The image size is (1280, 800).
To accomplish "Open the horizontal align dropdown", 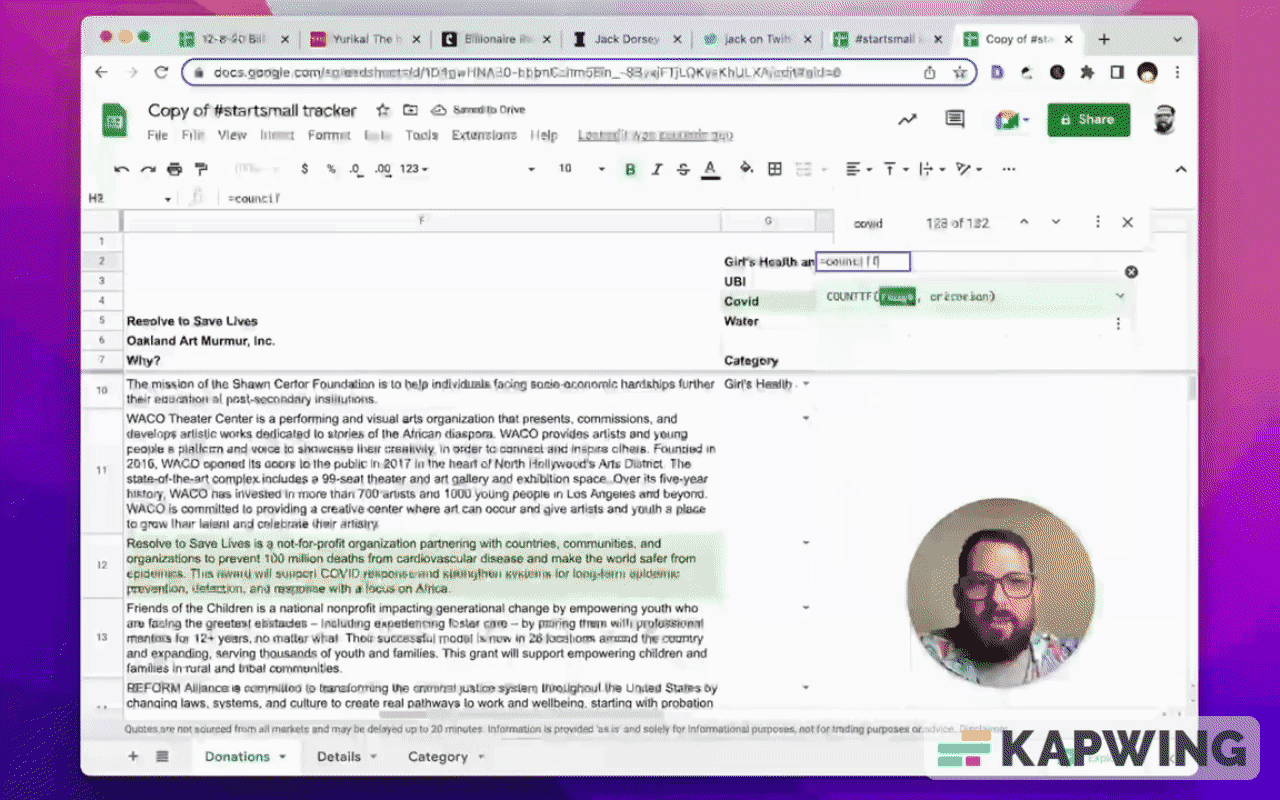I will (858, 169).
